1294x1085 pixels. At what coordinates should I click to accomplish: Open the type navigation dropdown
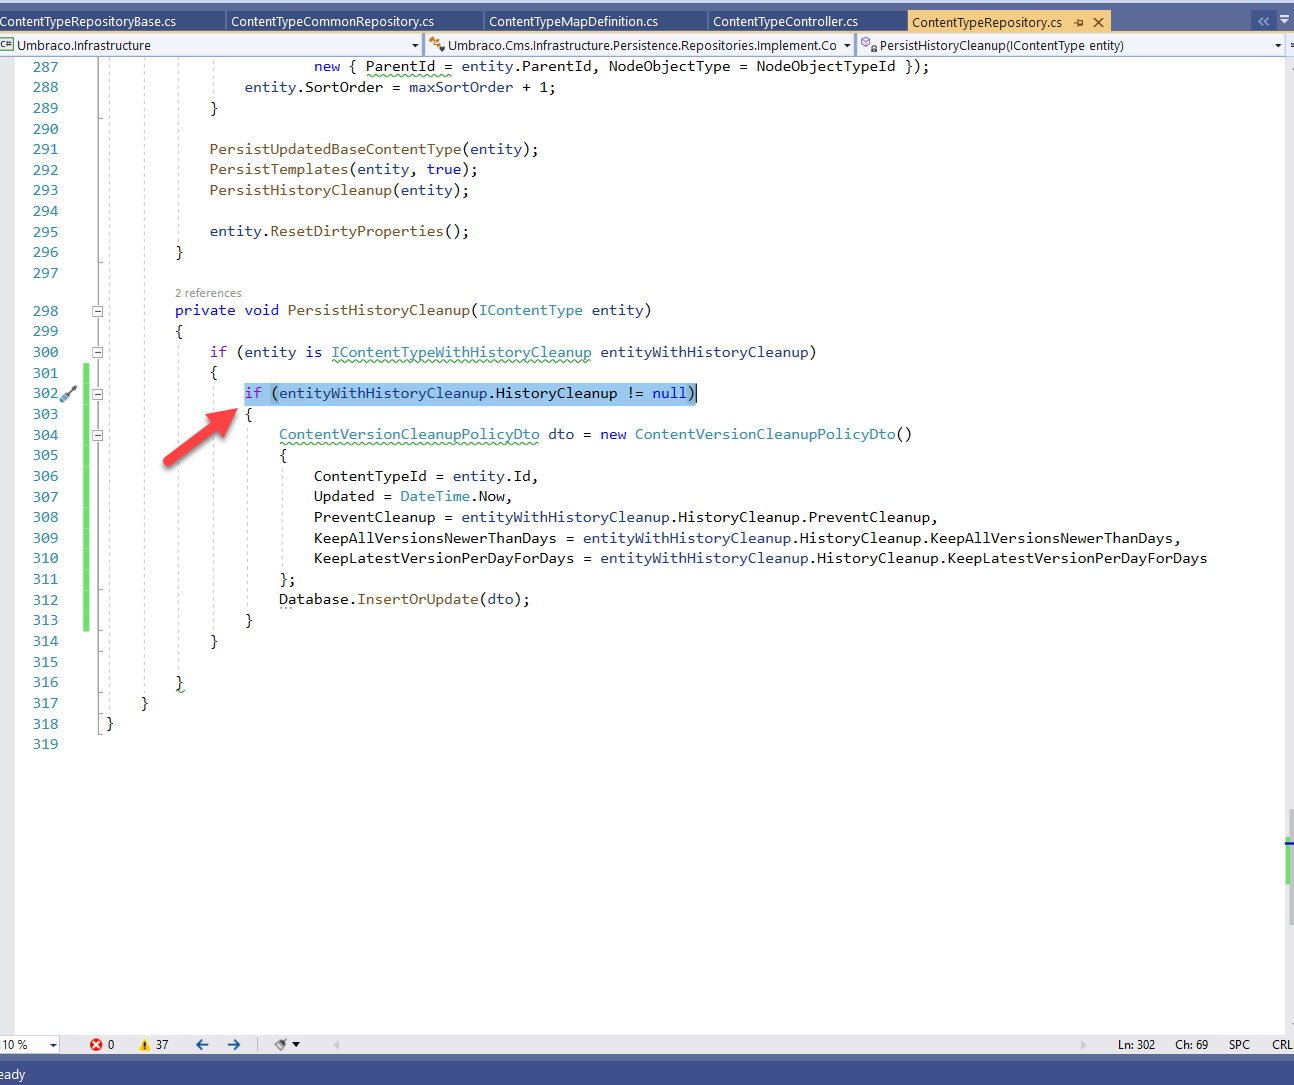tap(847, 45)
